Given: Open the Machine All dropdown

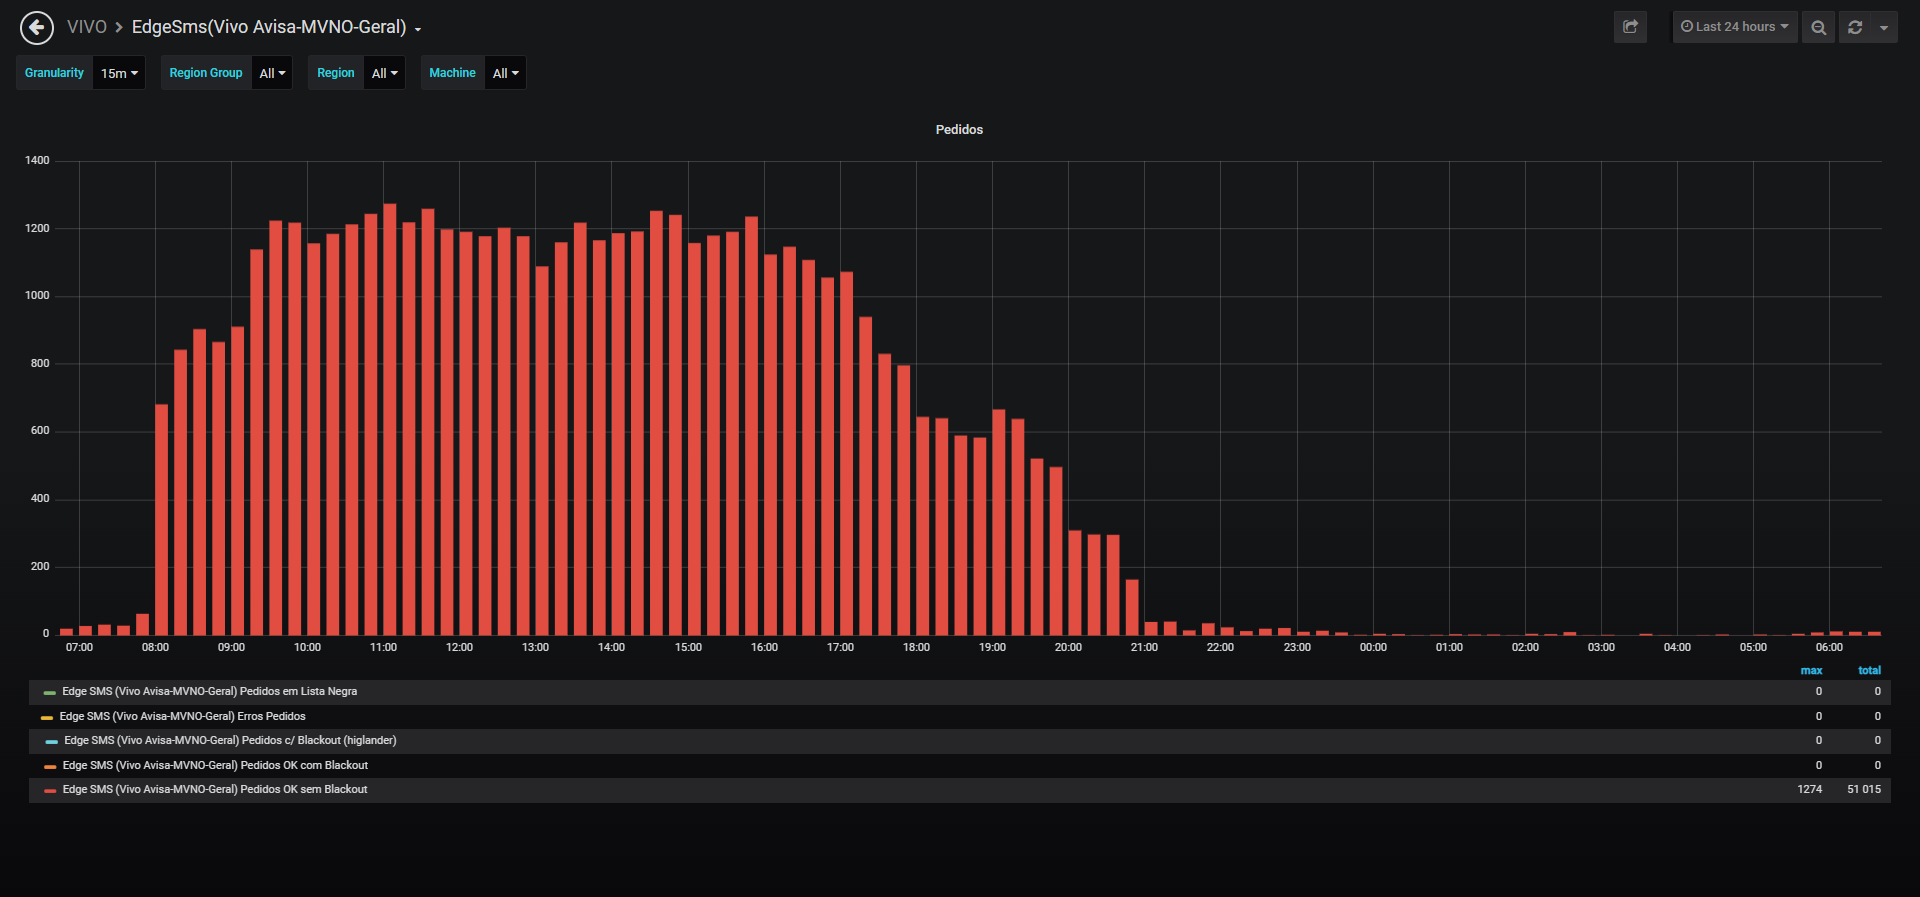Looking at the screenshot, I should pyautogui.click(x=505, y=73).
